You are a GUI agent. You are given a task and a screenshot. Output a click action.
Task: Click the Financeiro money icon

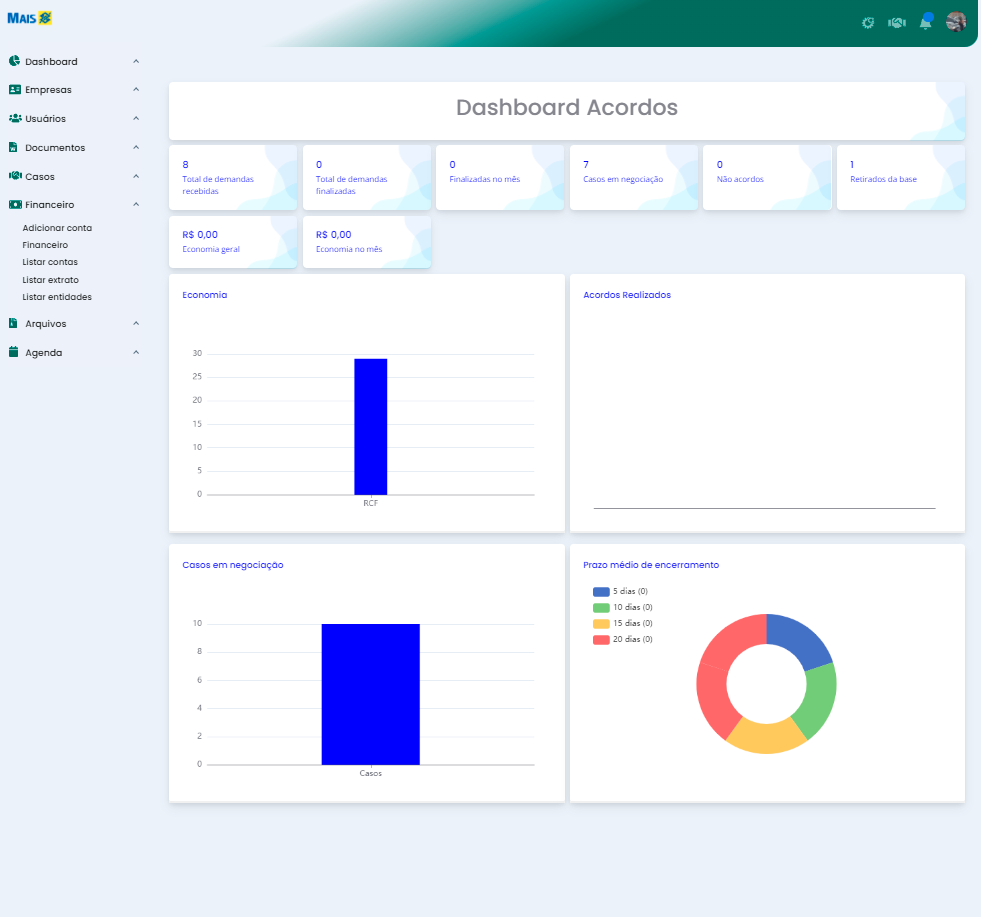point(13,204)
